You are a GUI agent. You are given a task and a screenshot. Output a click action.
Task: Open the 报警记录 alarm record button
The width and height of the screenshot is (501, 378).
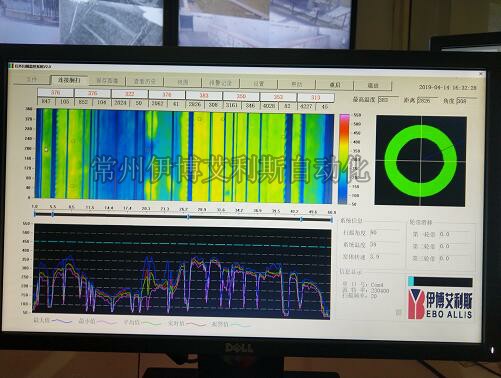click(x=220, y=83)
